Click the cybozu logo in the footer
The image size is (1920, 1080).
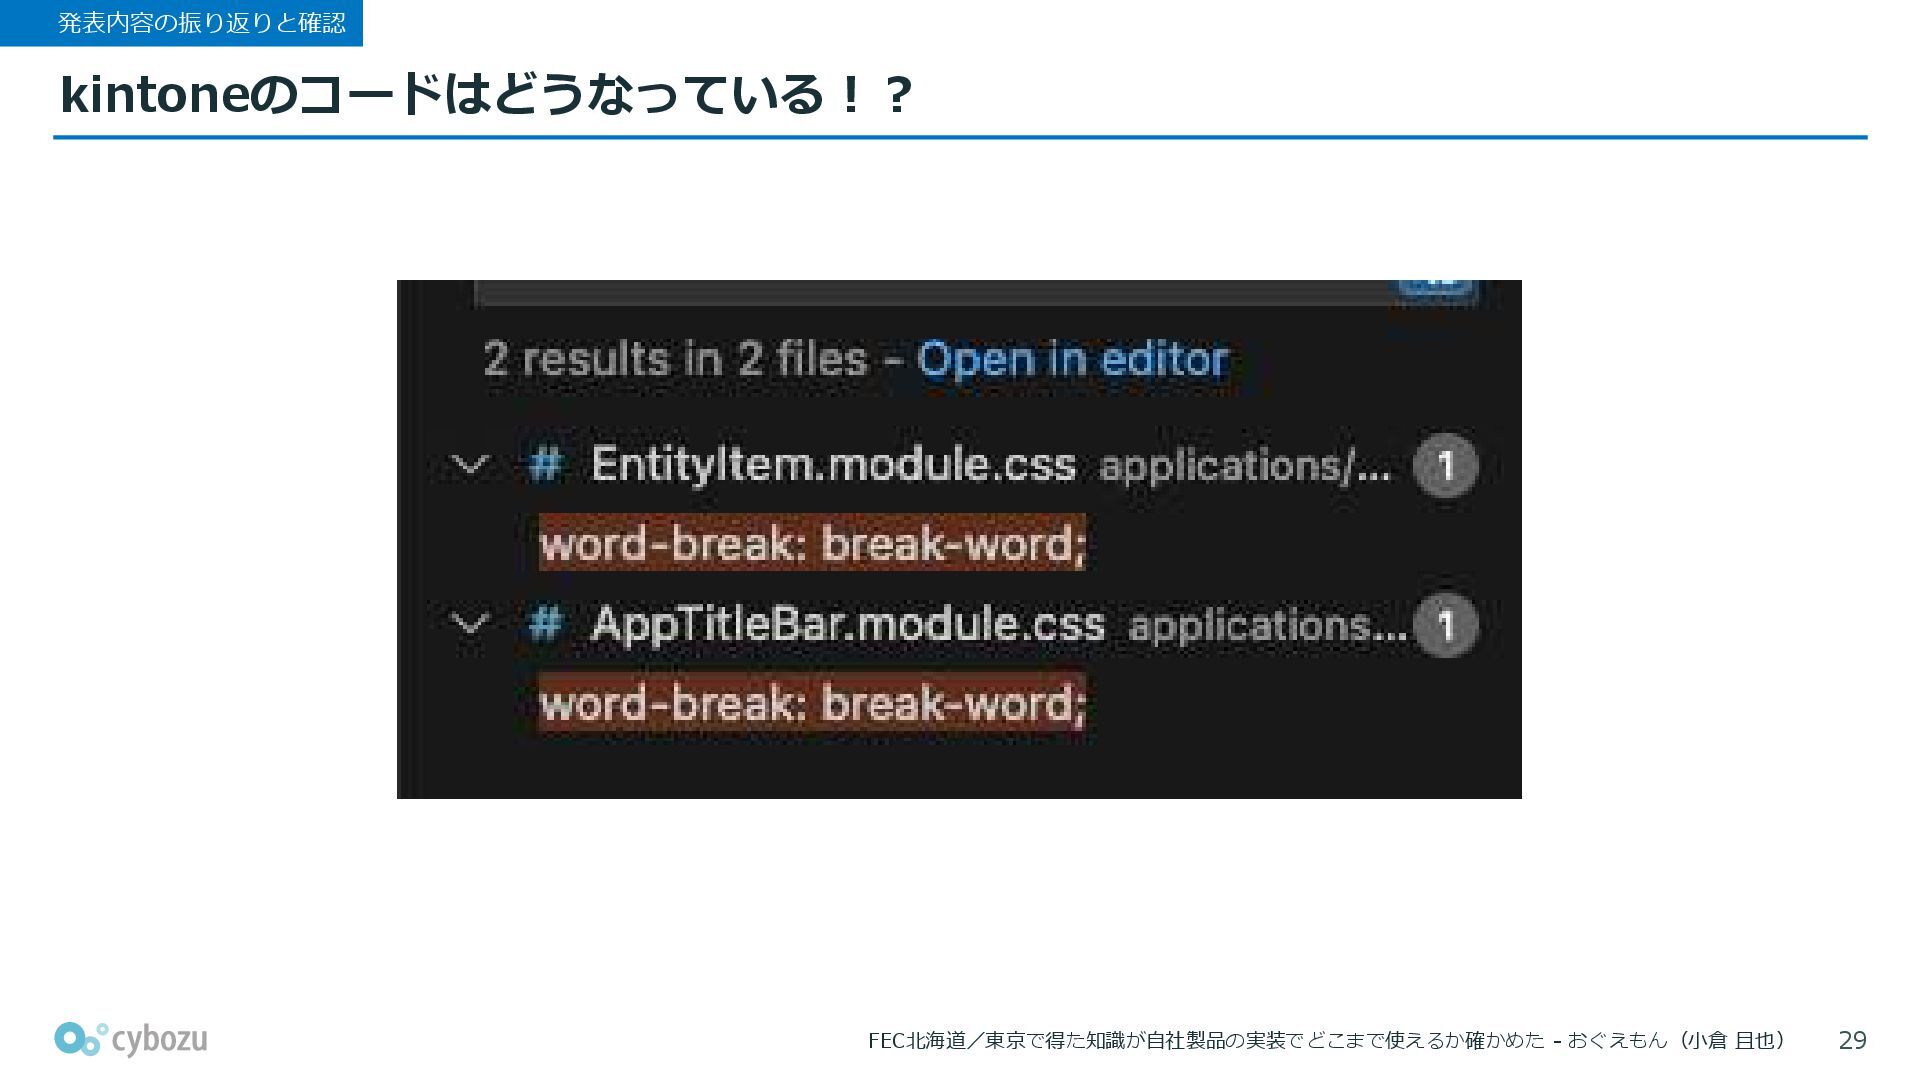(x=131, y=1039)
